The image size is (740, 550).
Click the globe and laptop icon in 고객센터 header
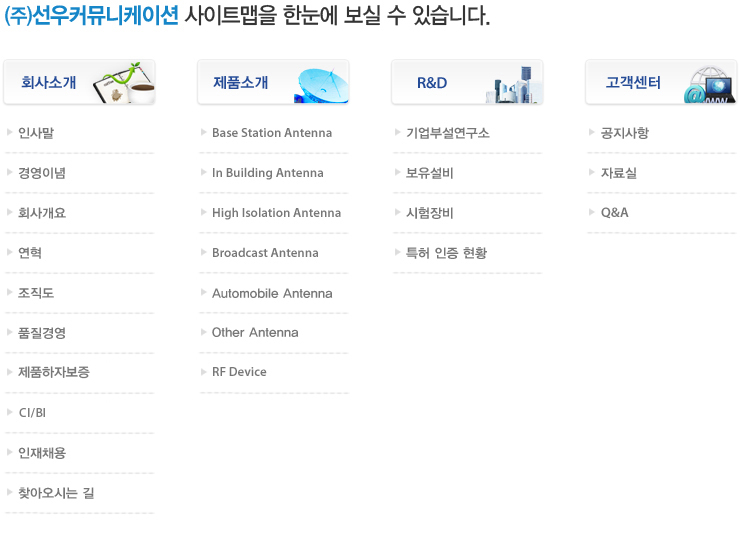click(709, 85)
